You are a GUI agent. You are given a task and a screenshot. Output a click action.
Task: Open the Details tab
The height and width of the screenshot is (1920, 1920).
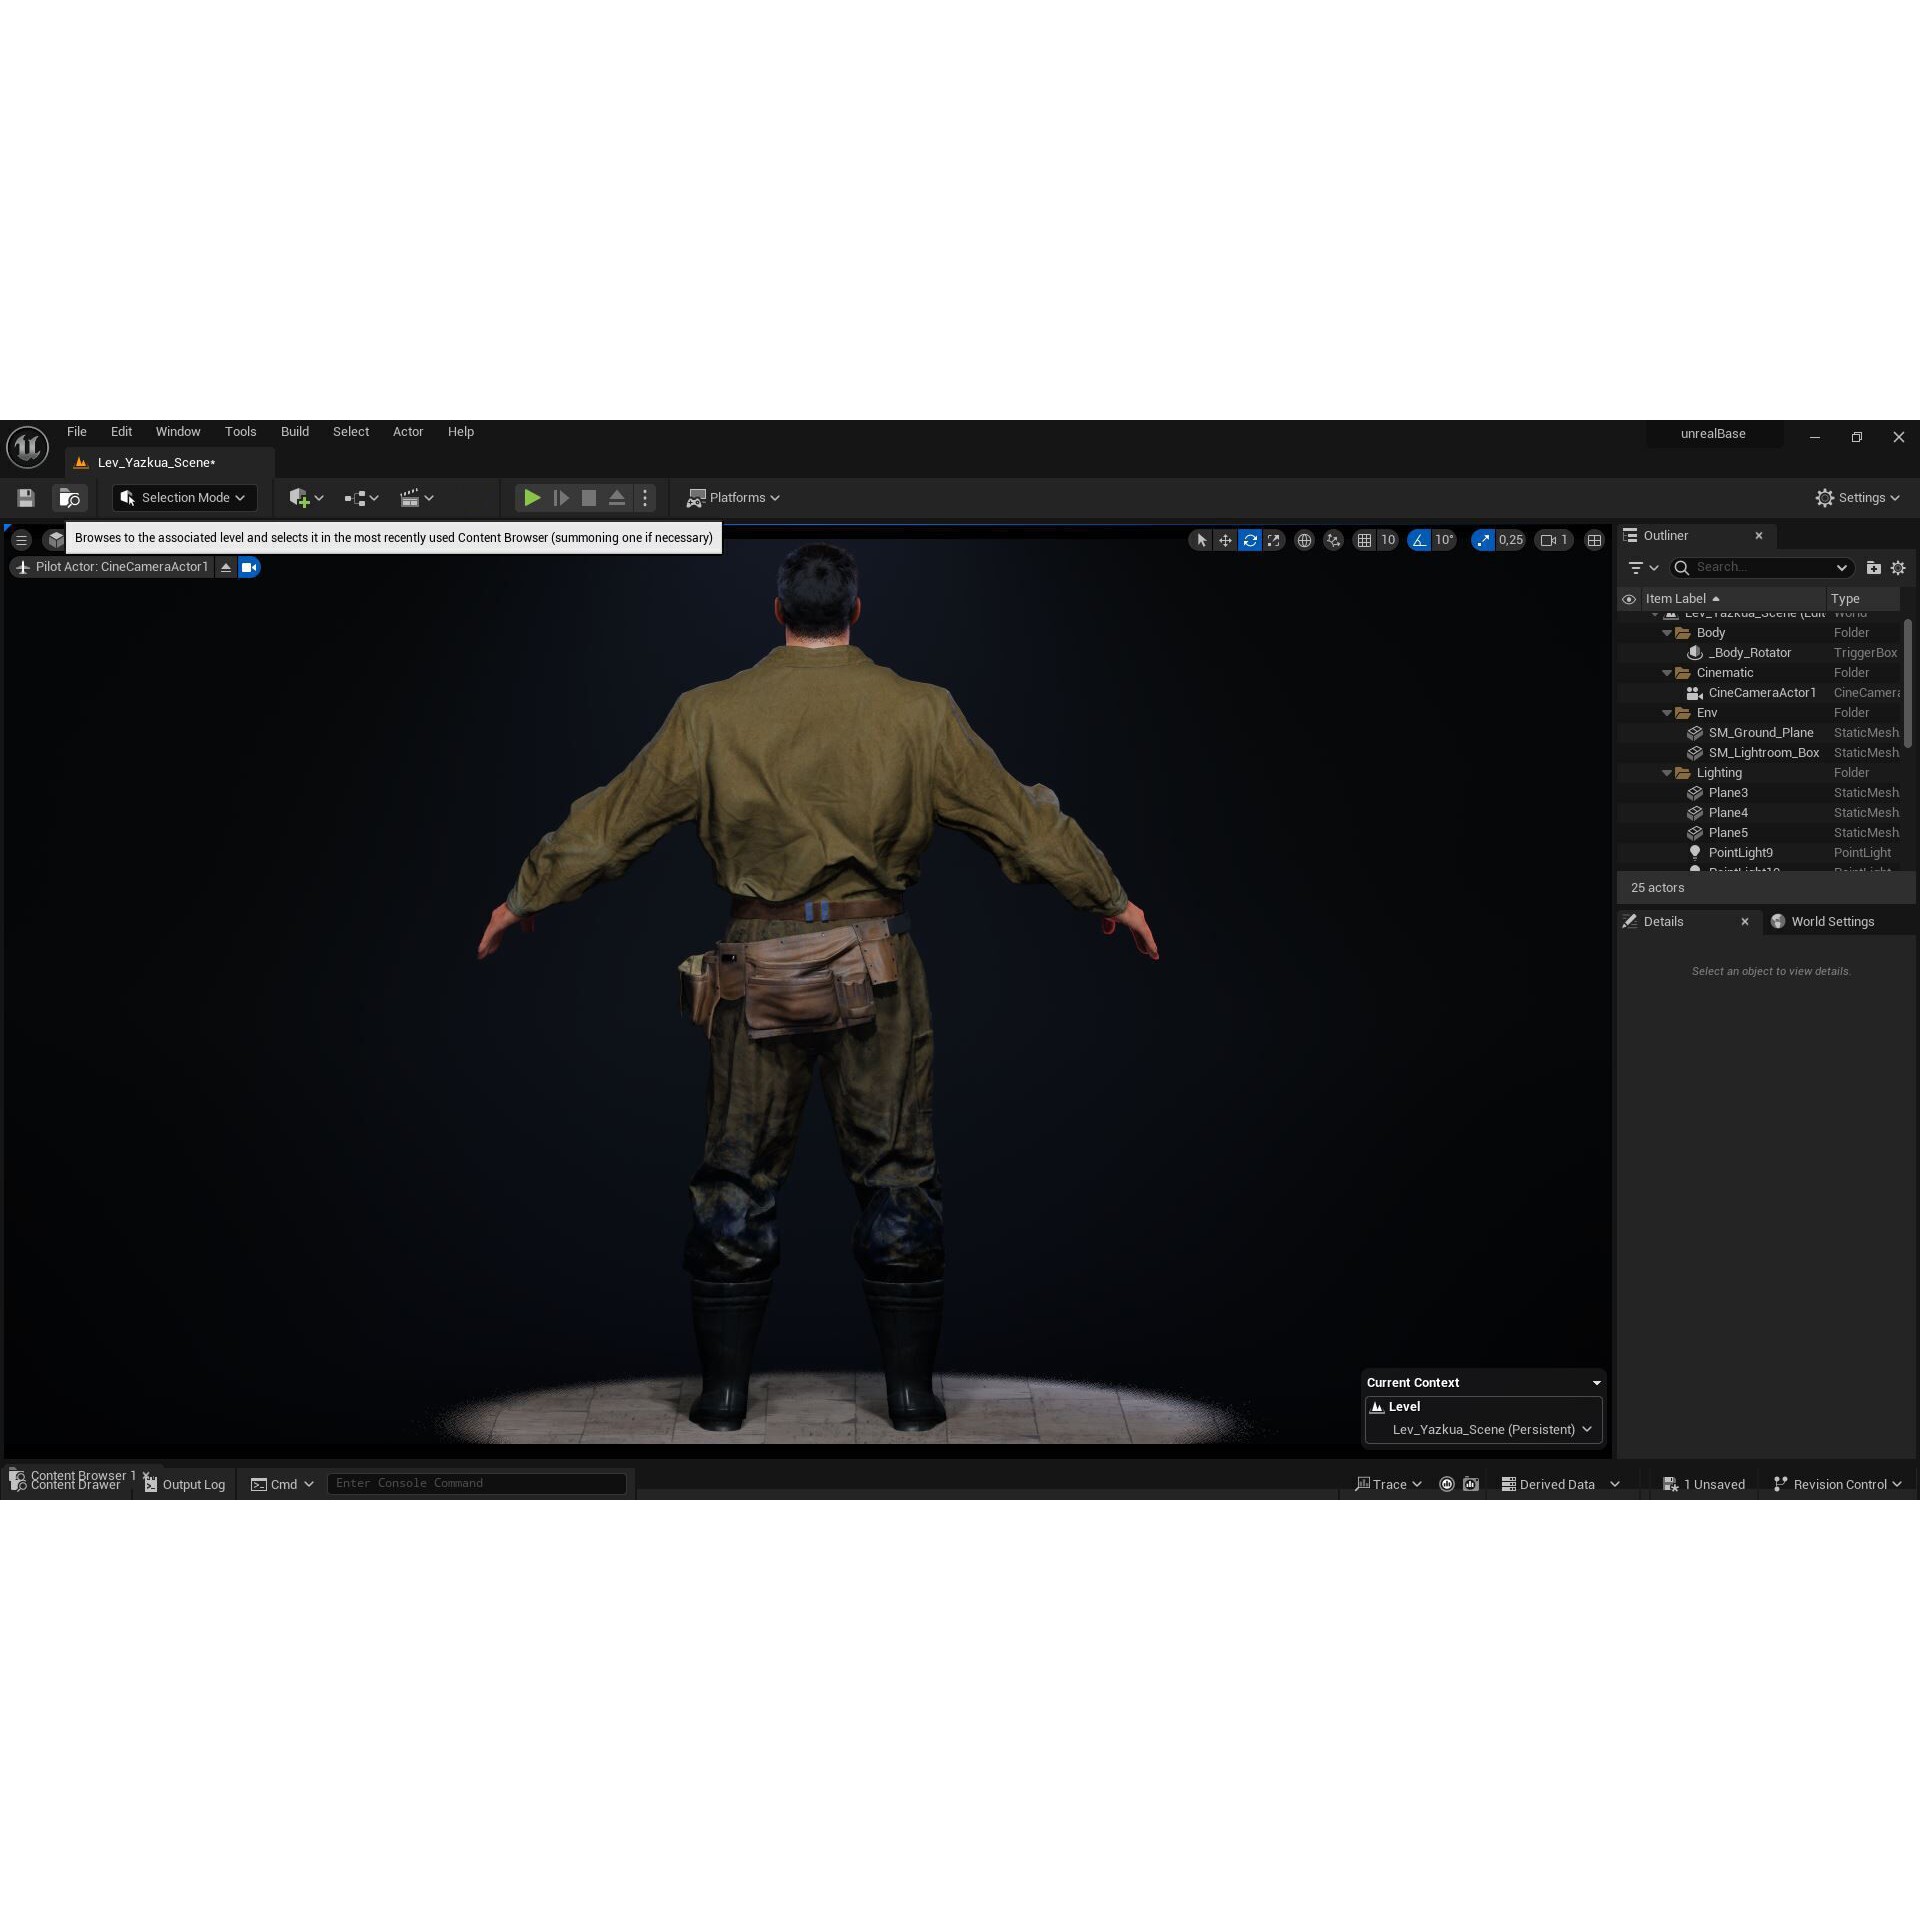pos(1663,921)
